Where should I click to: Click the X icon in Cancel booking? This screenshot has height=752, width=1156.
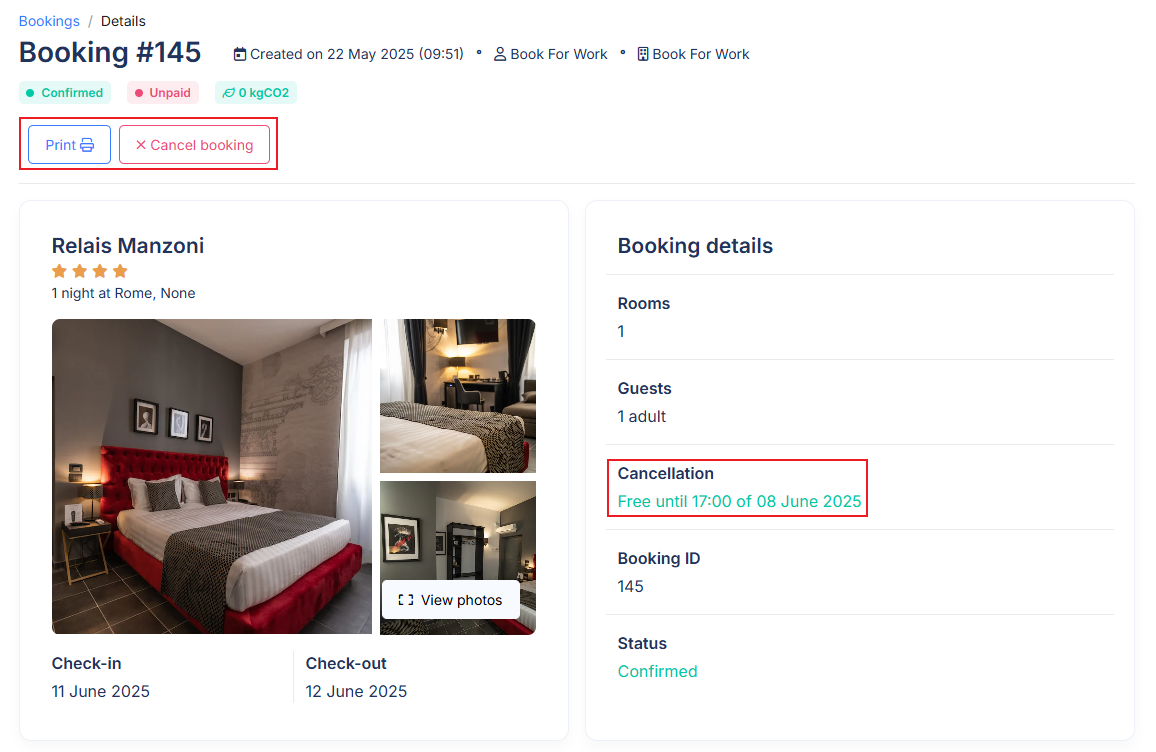point(141,145)
